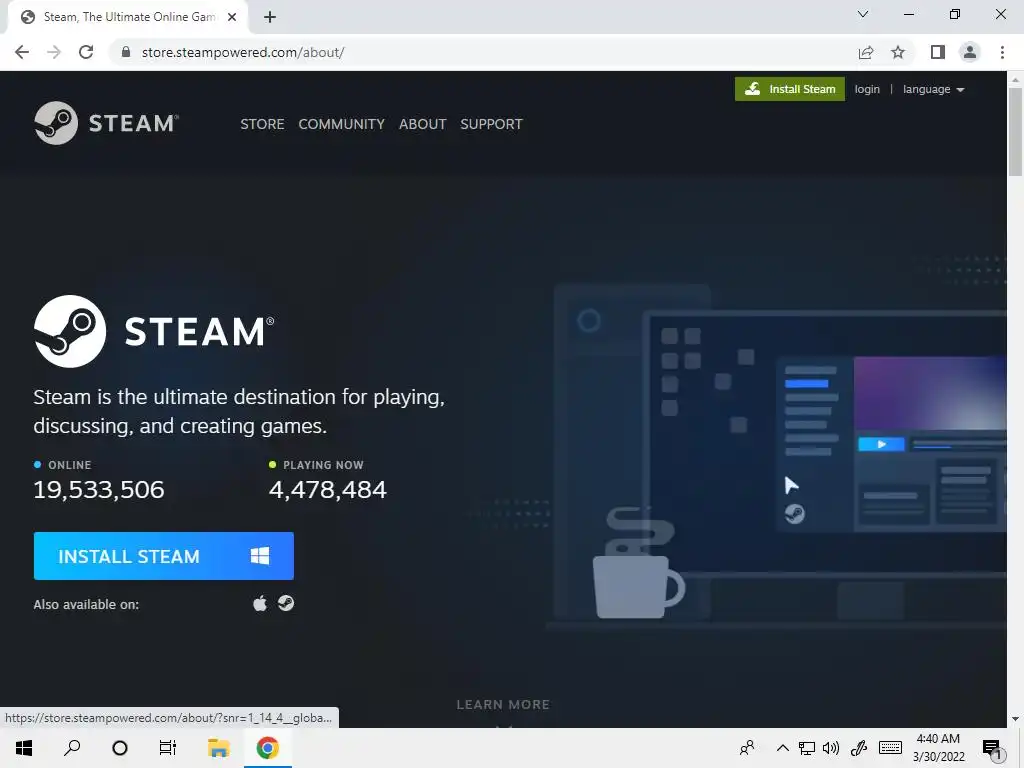
Task: Open Windows taskbar search
Action: pyautogui.click(x=72, y=748)
